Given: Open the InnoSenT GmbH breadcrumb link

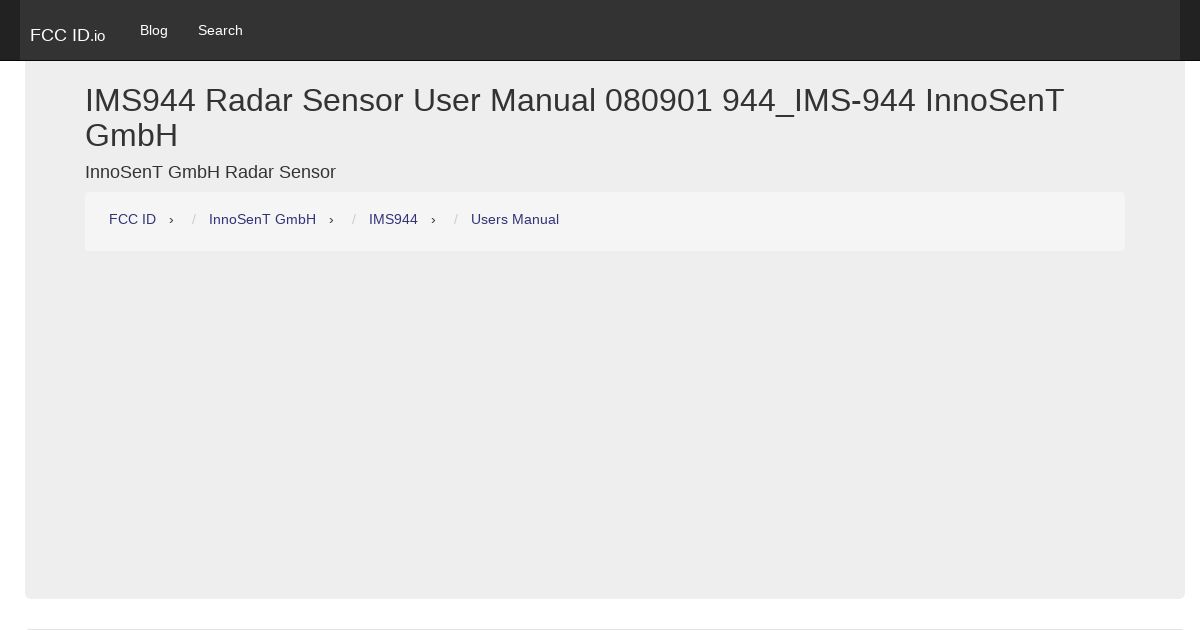Looking at the screenshot, I should coord(262,219).
